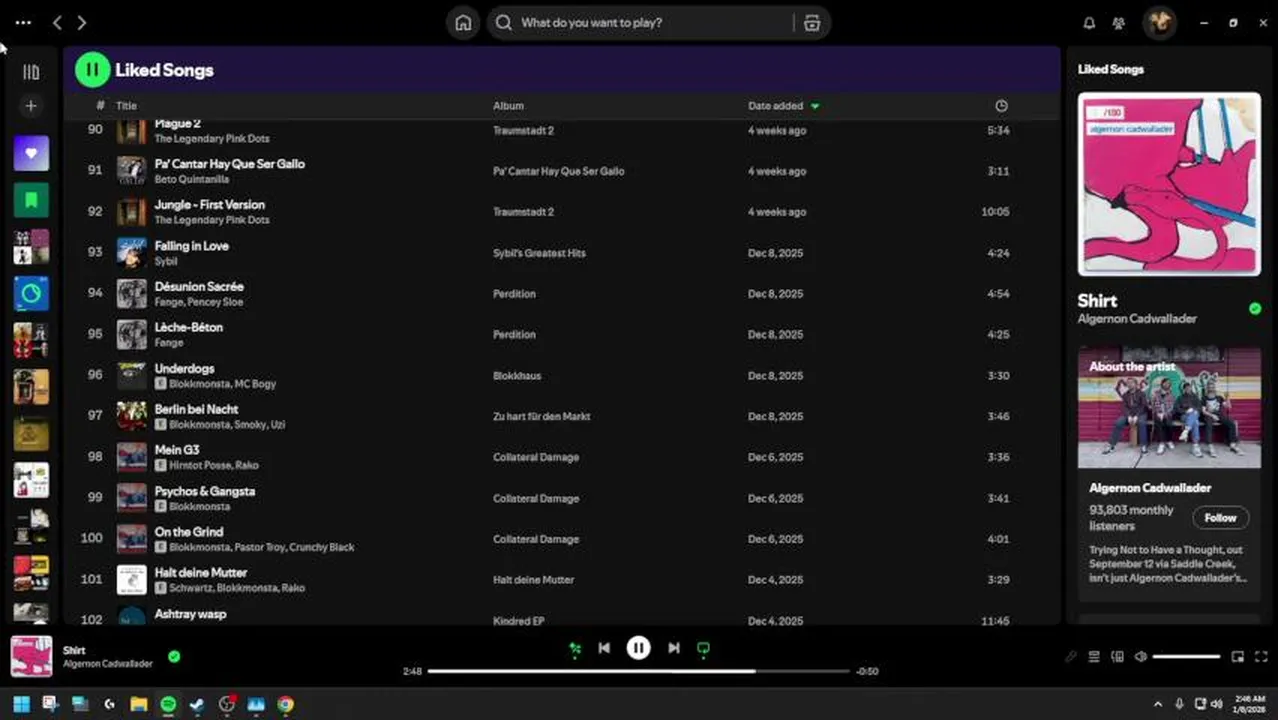Sort by Album column header
The image size is (1278, 720).
click(x=508, y=106)
